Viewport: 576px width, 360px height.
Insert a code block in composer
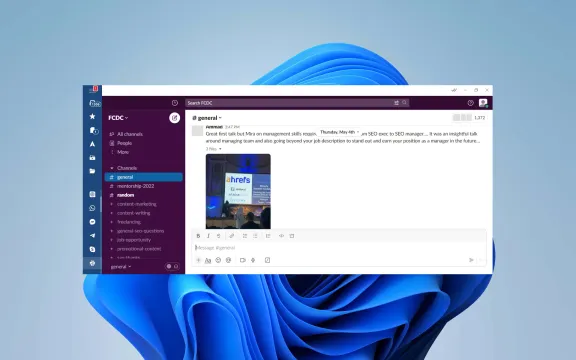pyautogui.click(x=292, y=236)
